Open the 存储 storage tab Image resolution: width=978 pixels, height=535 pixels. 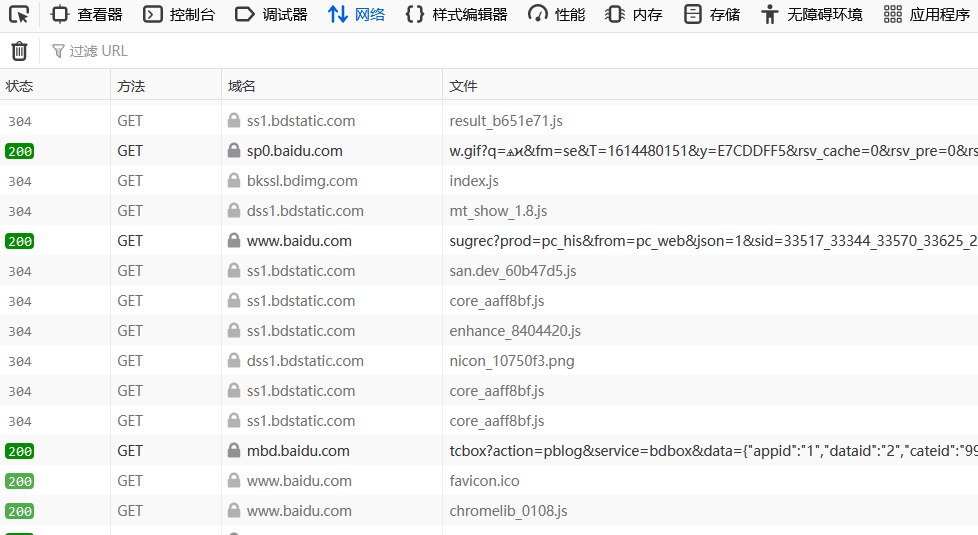coord(712,14)
